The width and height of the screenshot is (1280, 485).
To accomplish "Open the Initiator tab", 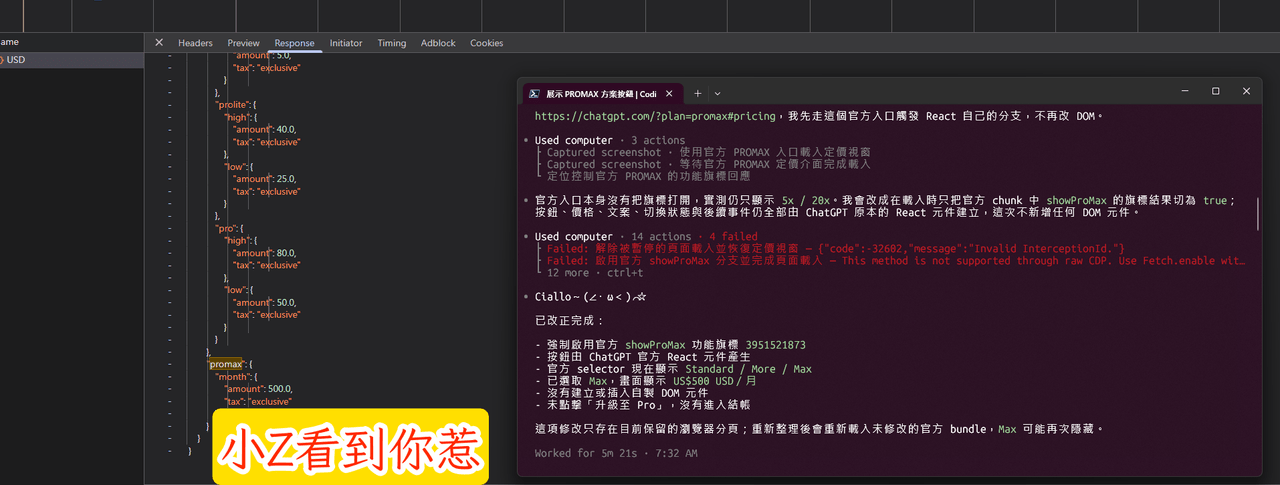I will pyautogui.click(x=346, y=43).
